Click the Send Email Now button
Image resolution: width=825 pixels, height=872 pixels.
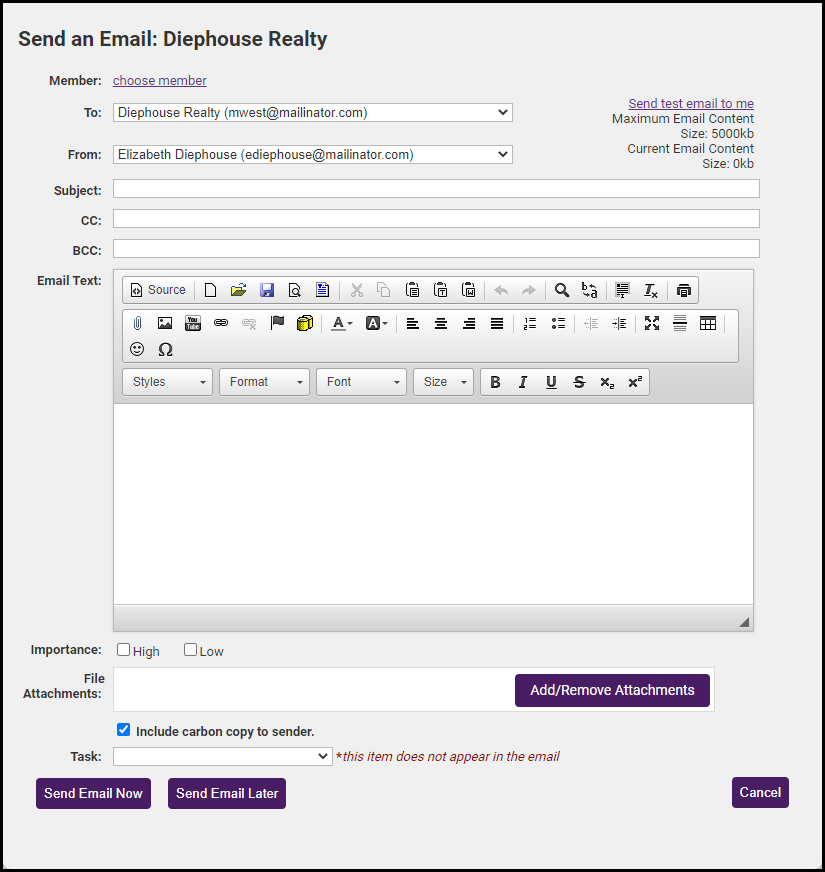coord(93,793)
